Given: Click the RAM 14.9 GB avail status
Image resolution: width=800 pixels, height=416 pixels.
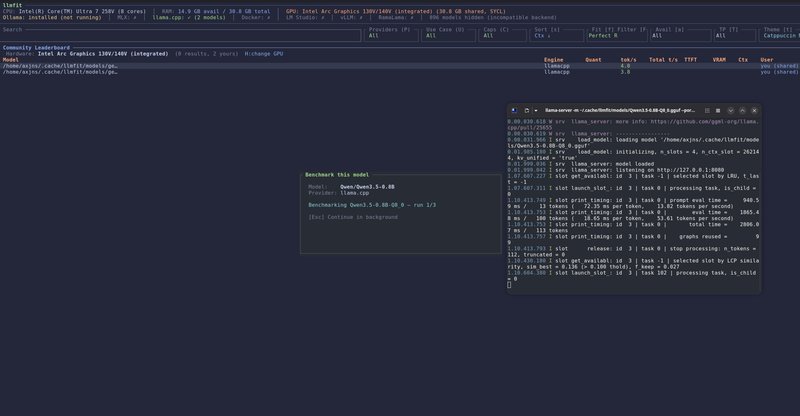Looking at the screenshot, I should [x=216, y=11].
